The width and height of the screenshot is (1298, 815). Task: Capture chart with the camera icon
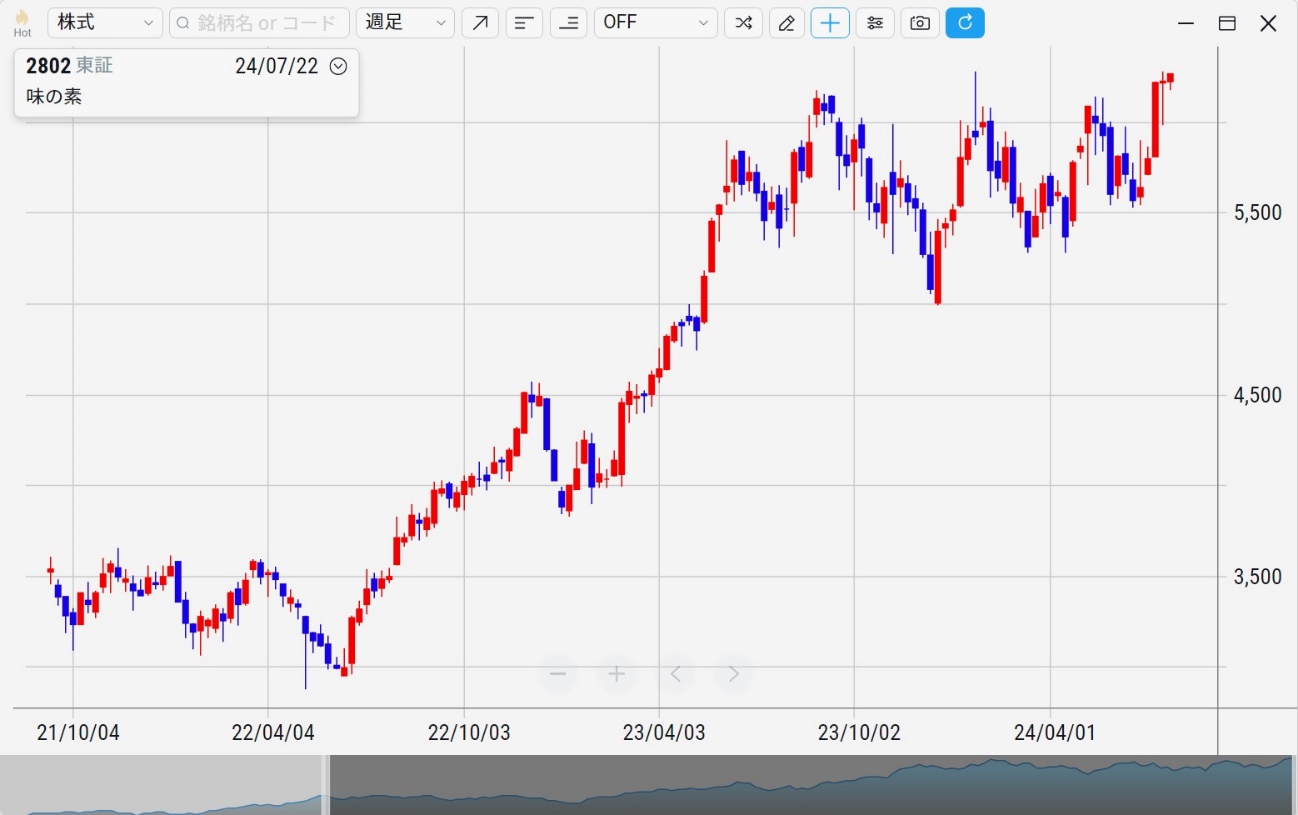[x=920, y=23]
